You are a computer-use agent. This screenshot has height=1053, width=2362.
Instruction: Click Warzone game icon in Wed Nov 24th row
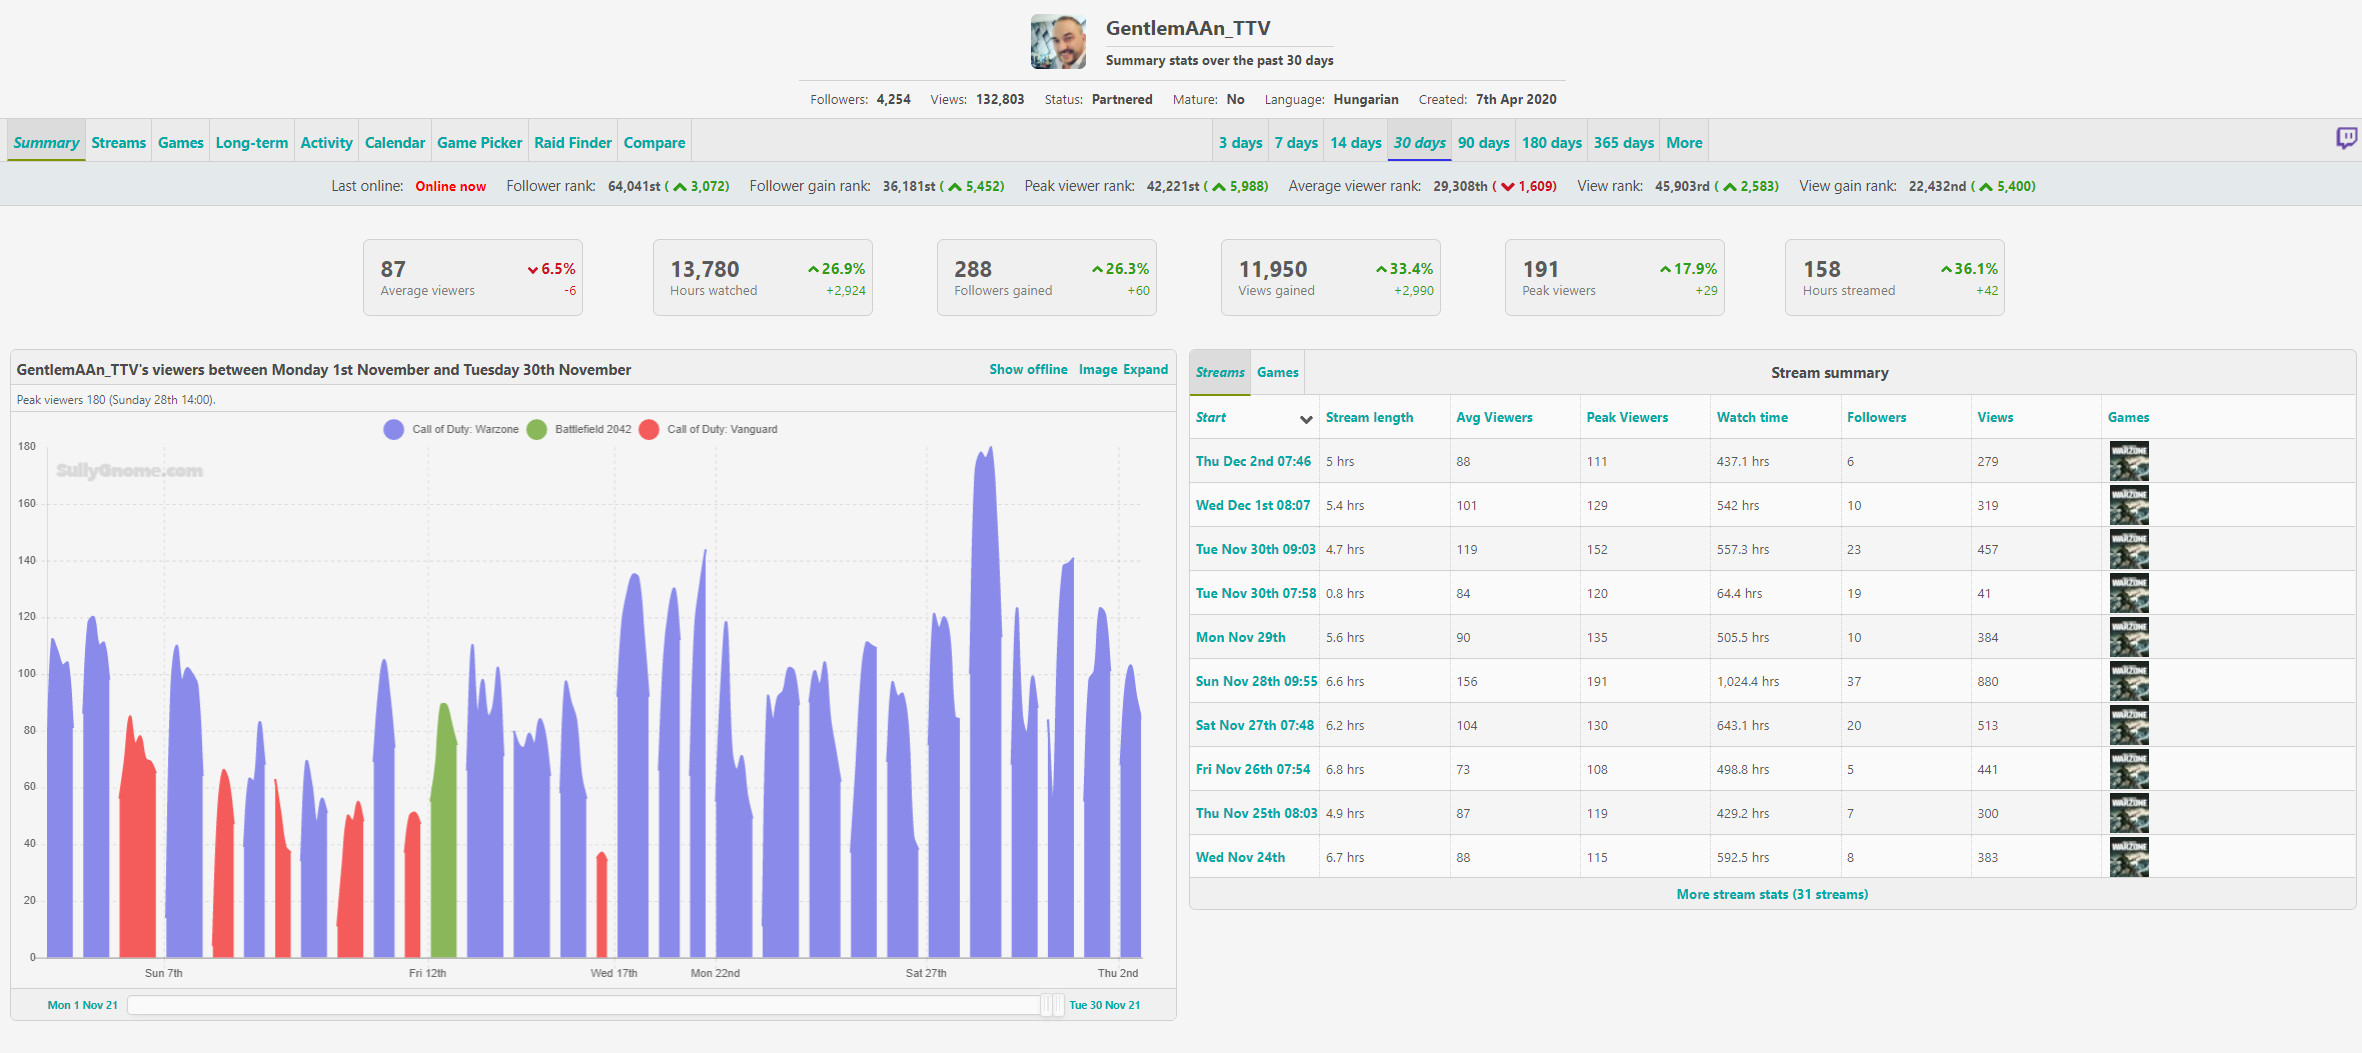click(x=2129, y=857)
